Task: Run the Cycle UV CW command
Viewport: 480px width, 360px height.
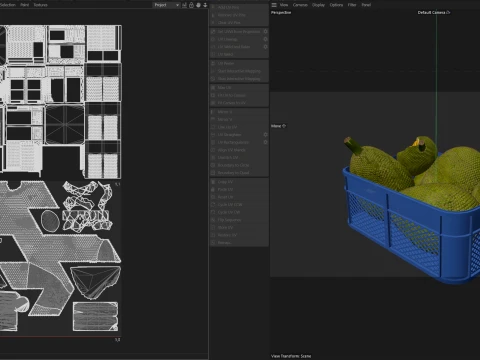Action: 239,212
